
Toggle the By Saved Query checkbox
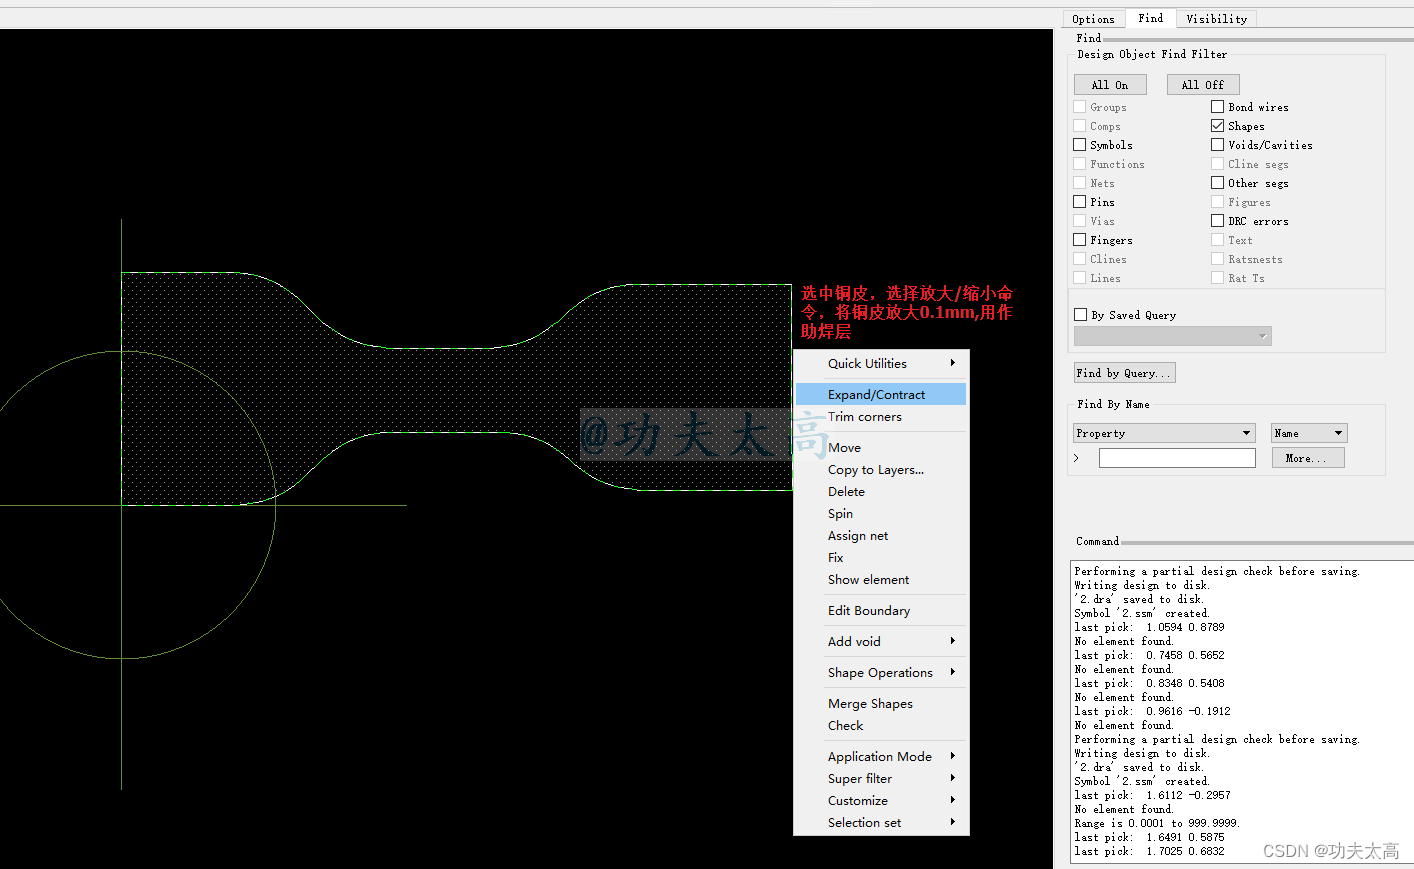[x=1080, y=315]
